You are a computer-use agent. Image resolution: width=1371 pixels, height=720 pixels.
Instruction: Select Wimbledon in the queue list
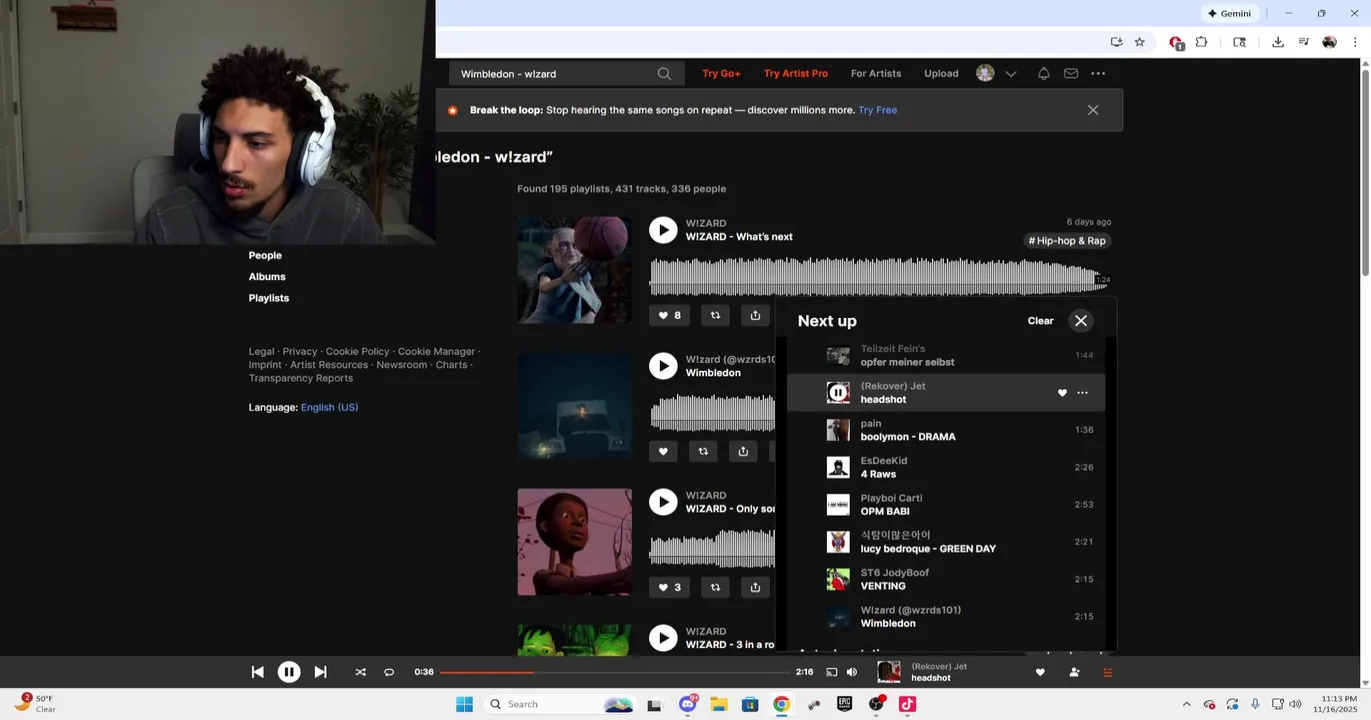click(946, 616)
